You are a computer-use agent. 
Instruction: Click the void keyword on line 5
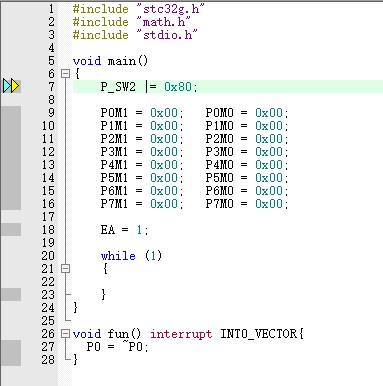click(x=87, y=61)
